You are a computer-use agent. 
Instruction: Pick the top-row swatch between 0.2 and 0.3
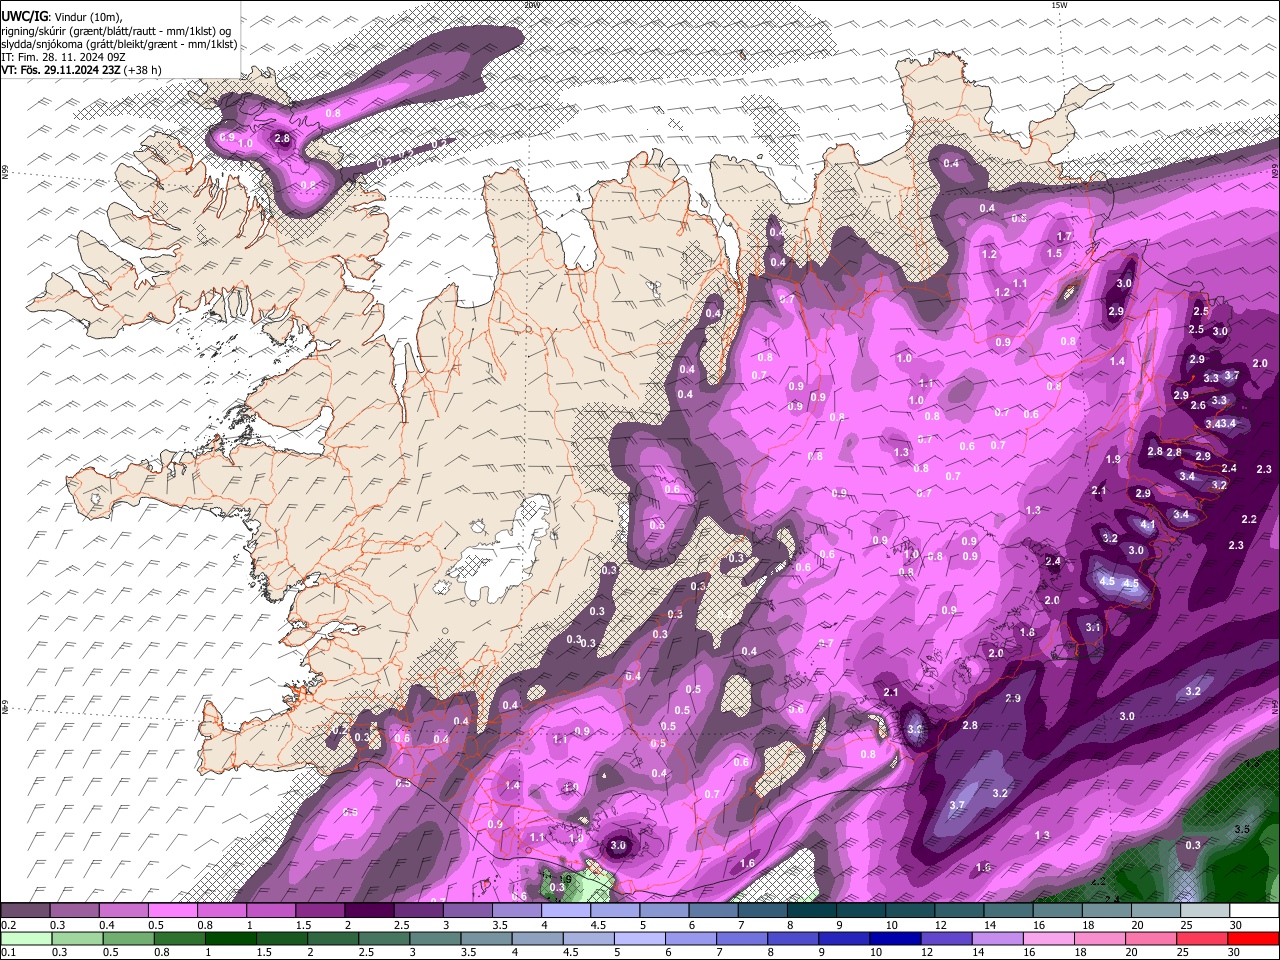[25, 910]
